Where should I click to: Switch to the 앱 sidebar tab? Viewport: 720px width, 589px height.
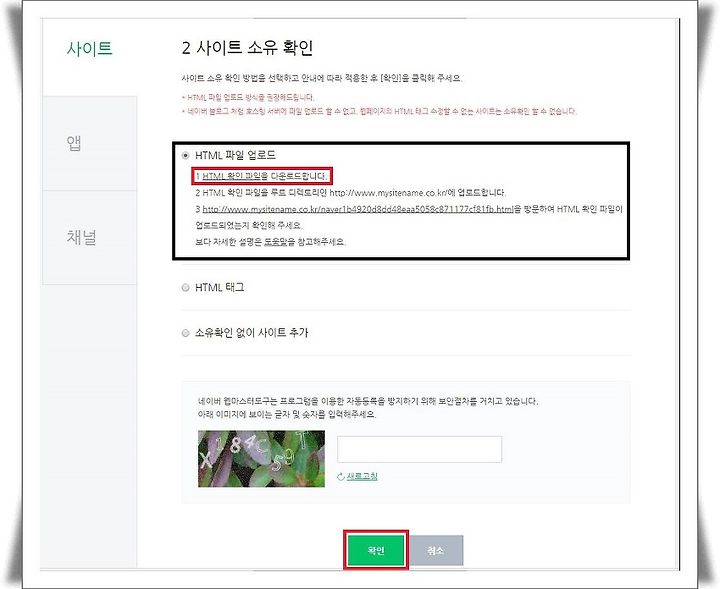[x=74, y=143]
